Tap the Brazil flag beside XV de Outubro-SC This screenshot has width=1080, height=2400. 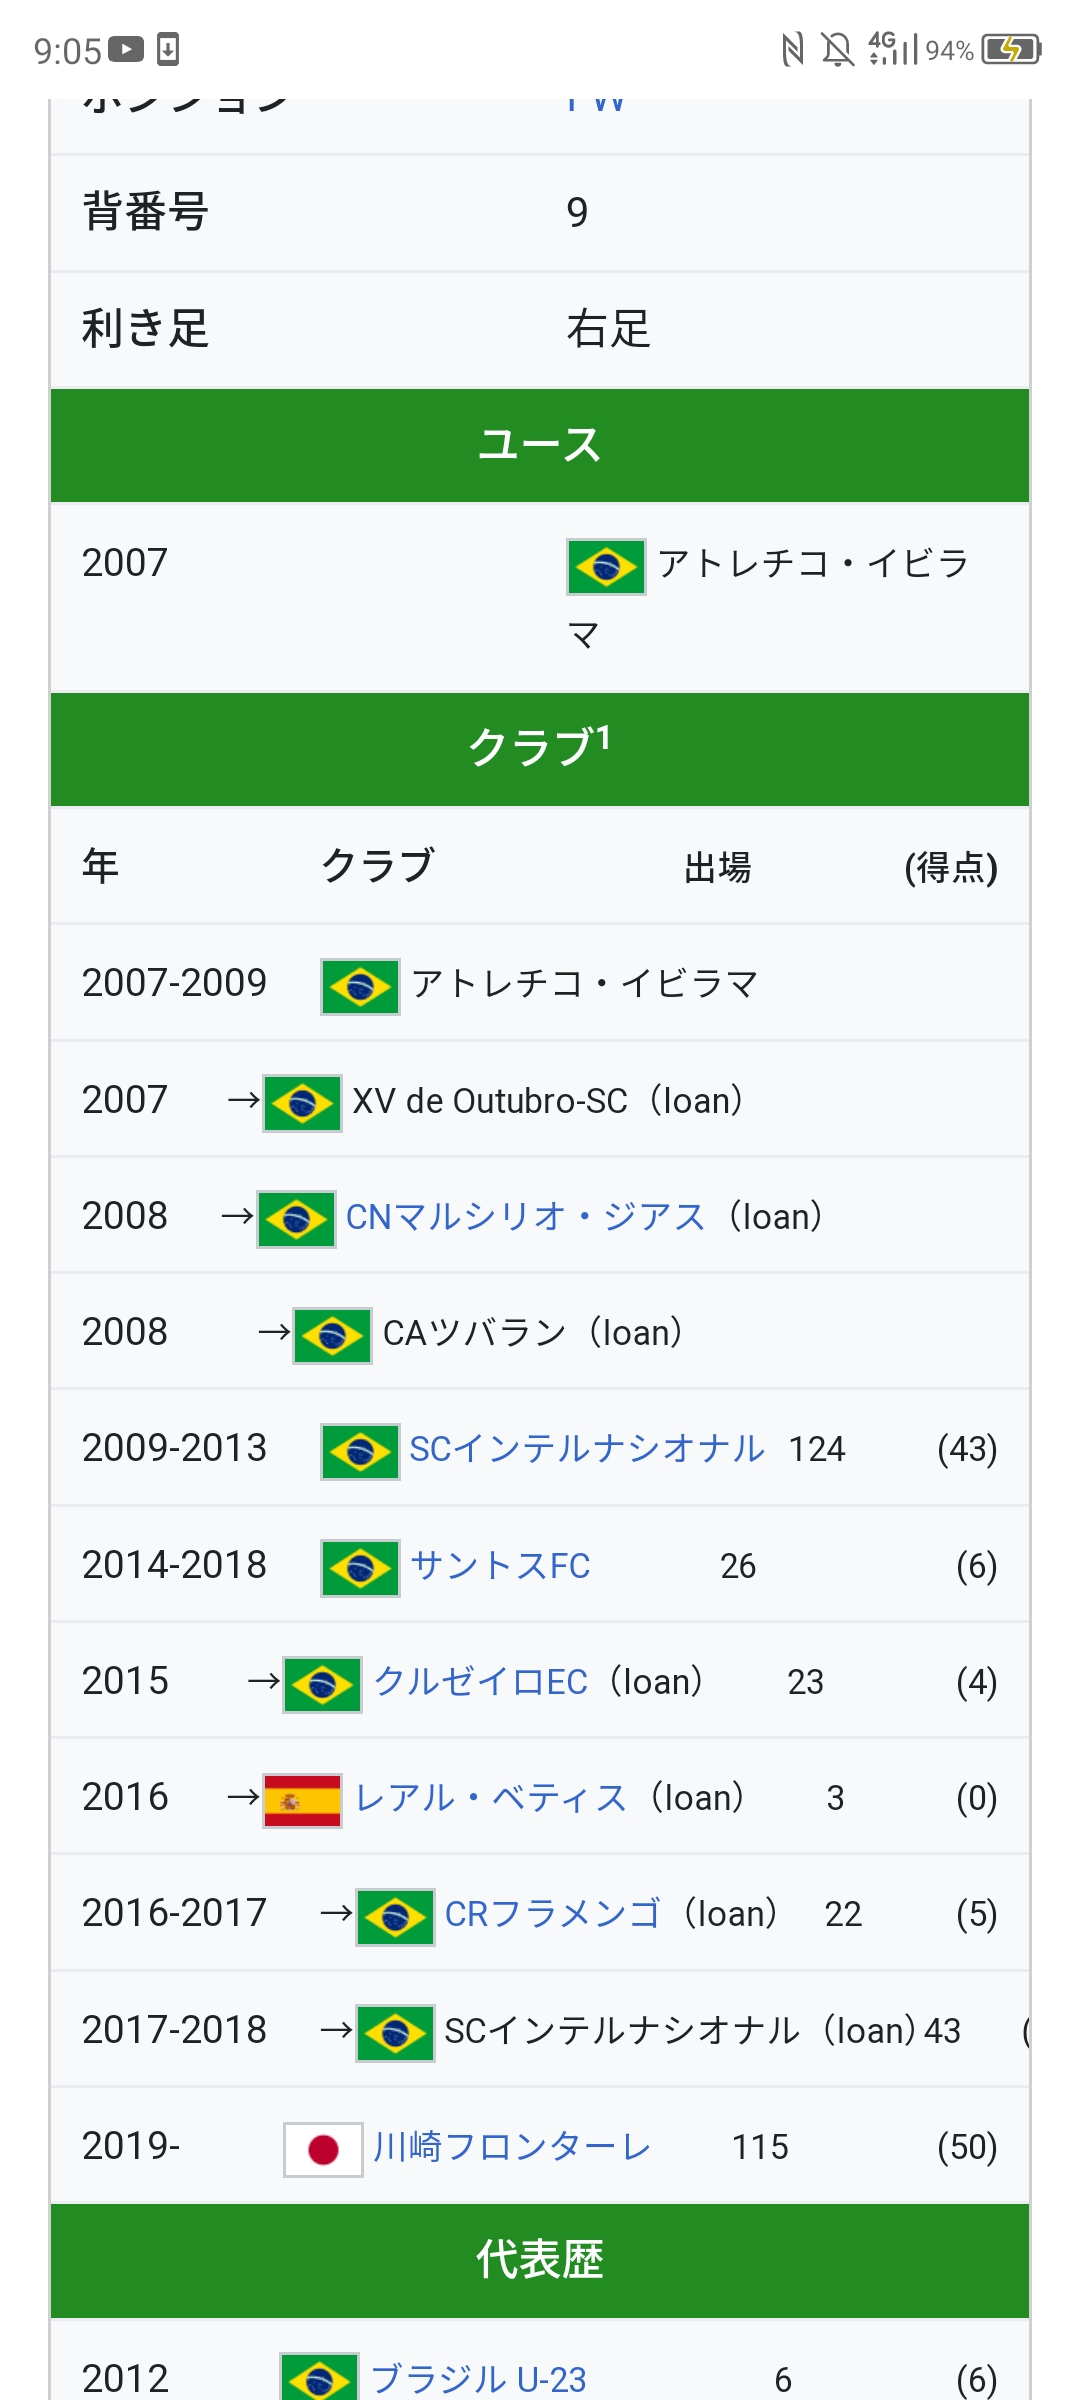tap(302, 1103)
